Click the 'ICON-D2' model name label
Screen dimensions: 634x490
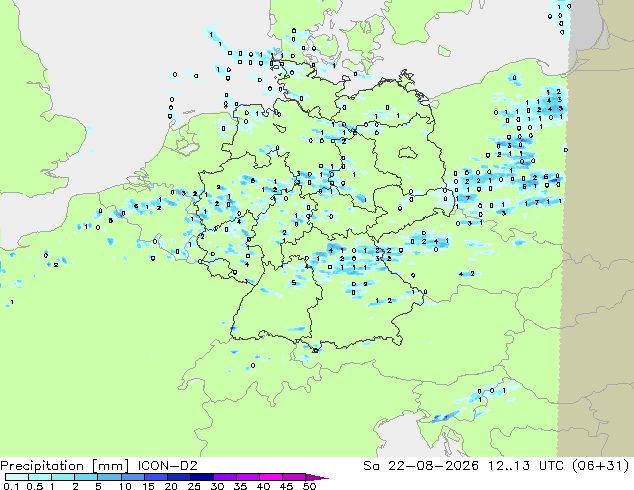pyautogui.click(x=168, y=466)
